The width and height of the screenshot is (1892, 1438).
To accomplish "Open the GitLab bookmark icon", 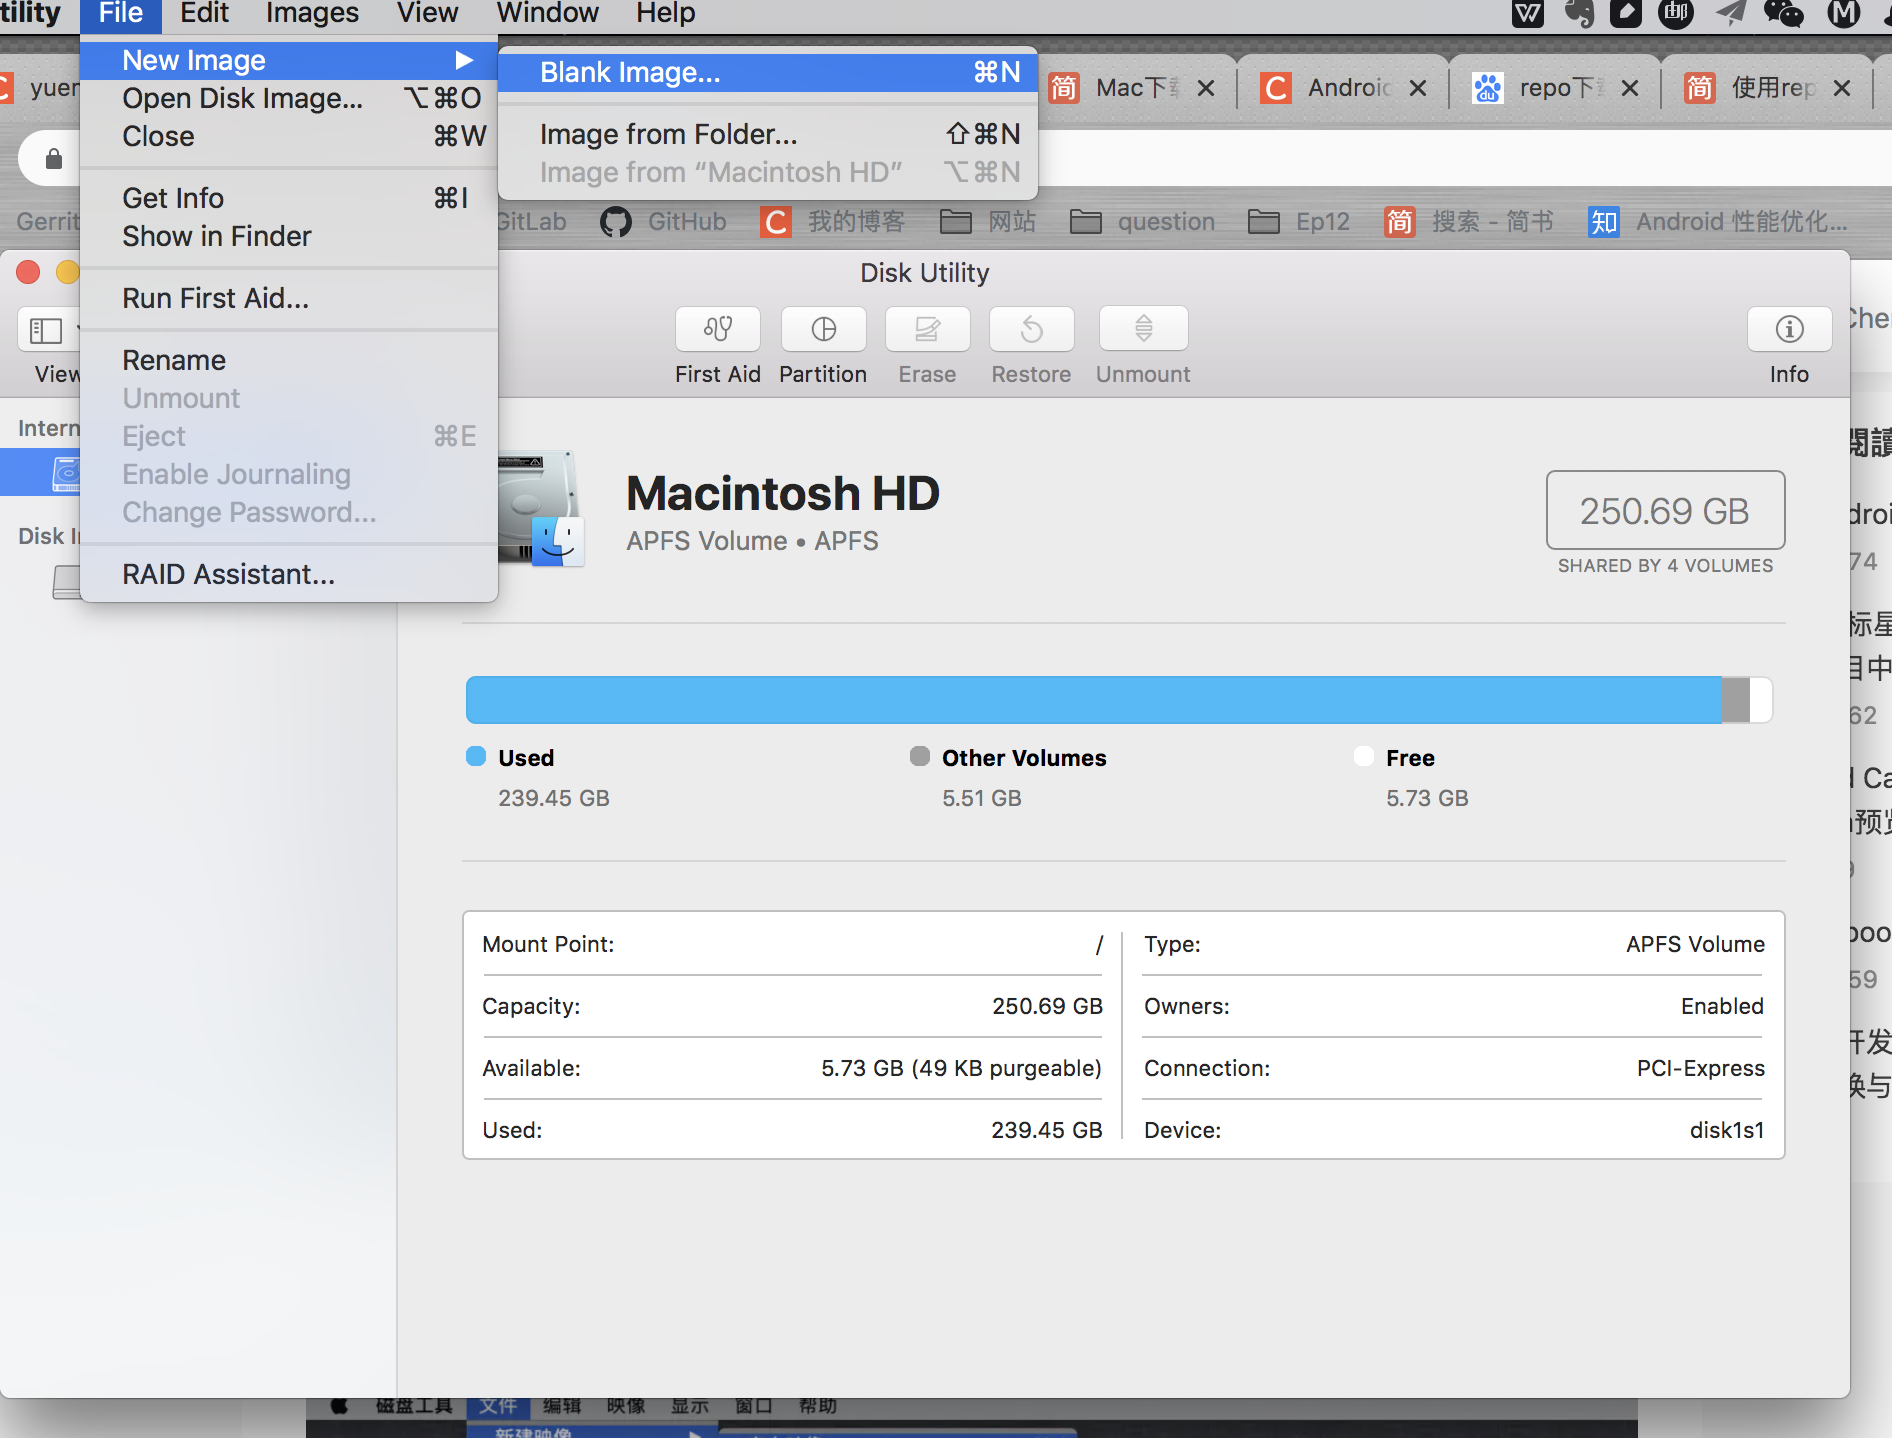I will coord(529,221).
